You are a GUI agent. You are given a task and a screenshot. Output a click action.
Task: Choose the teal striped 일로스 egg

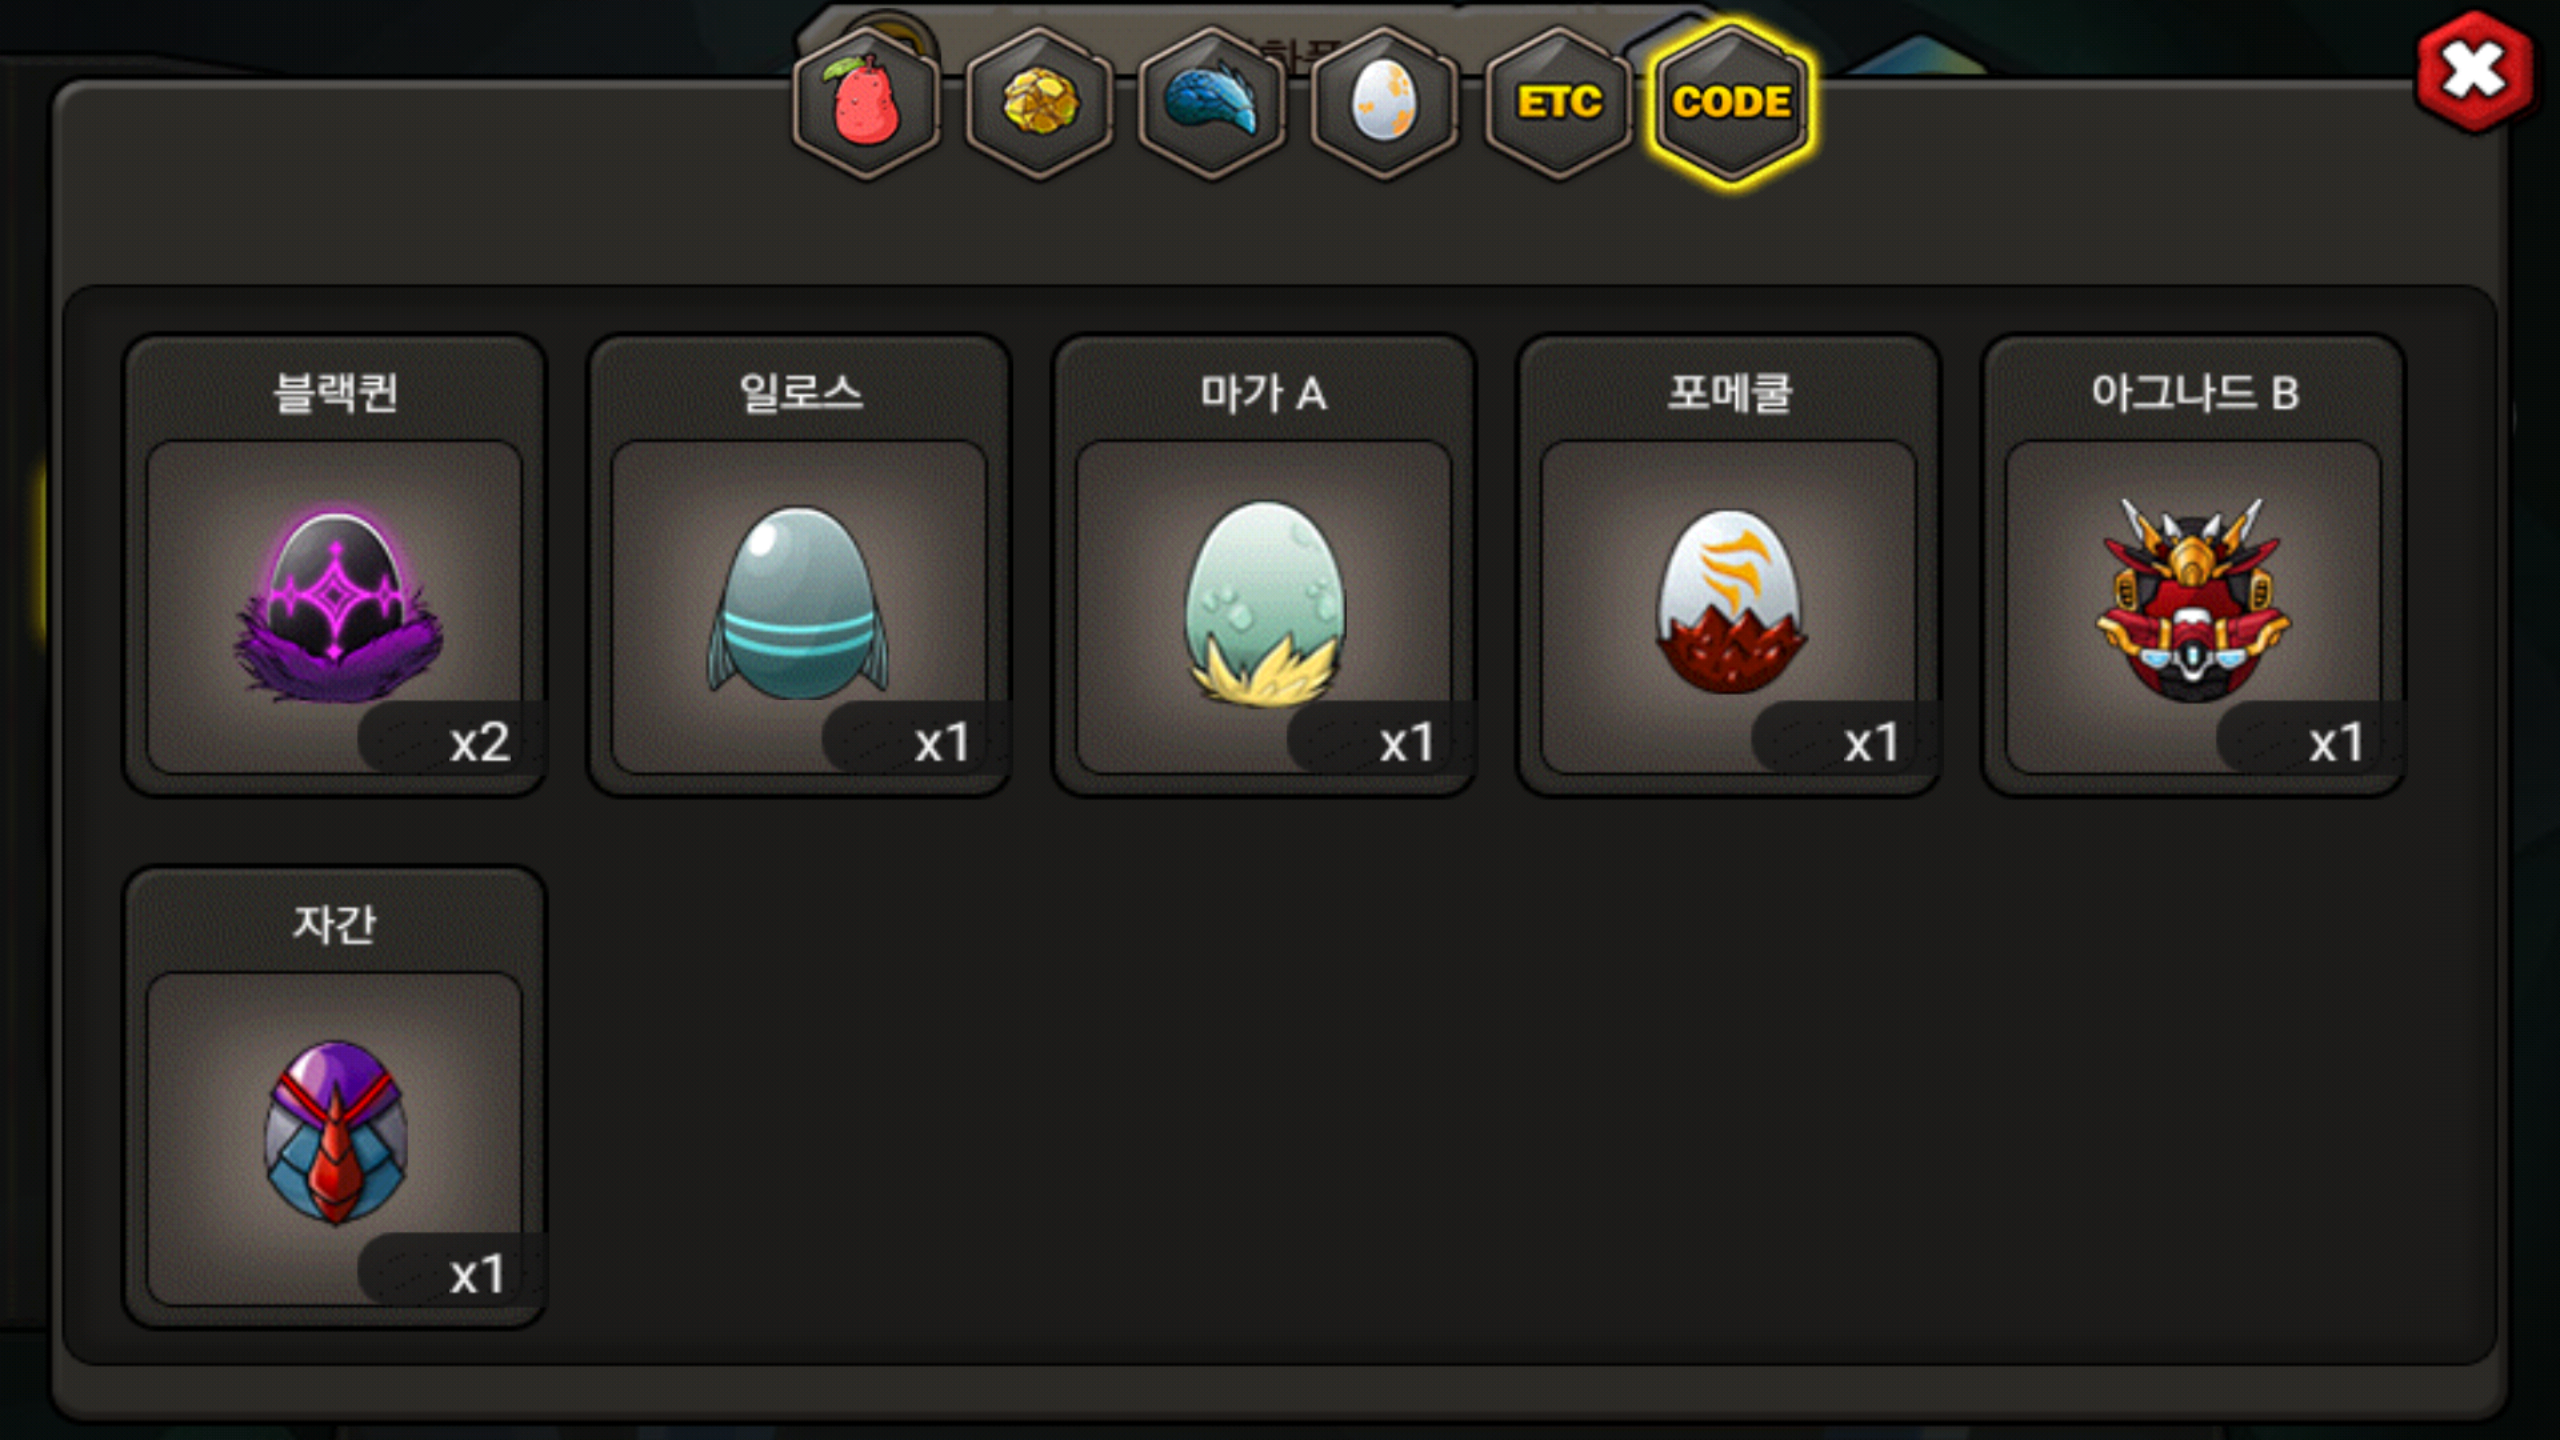(798, 603)
